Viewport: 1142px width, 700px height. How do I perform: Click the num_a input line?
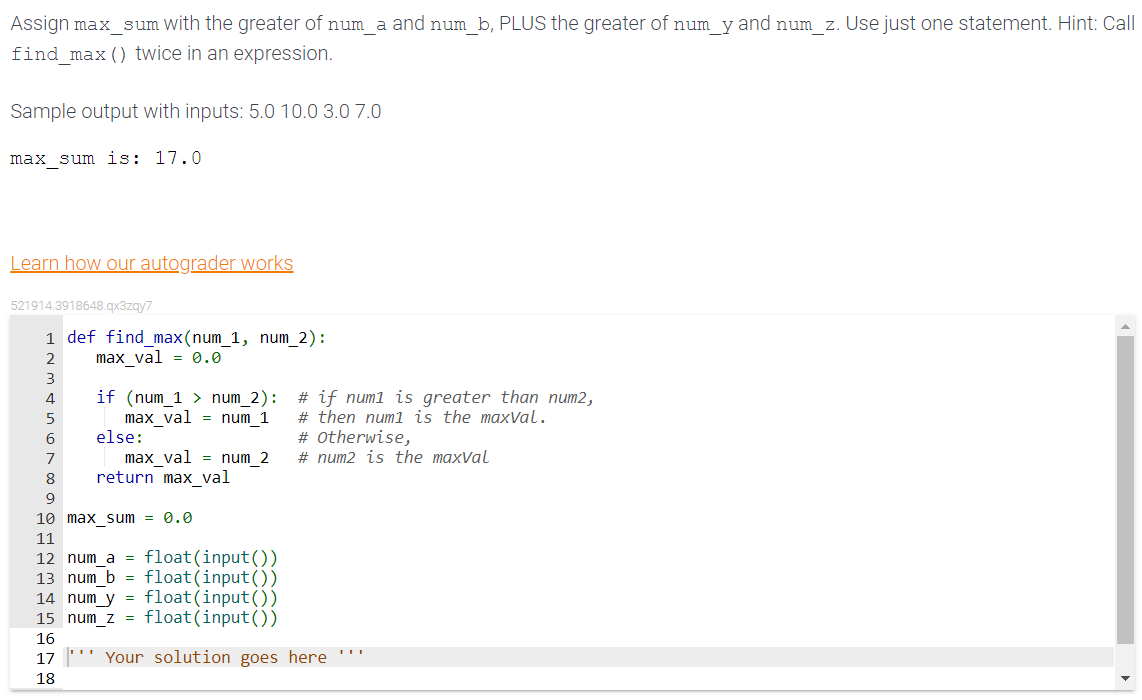click(x=170, y=557)
